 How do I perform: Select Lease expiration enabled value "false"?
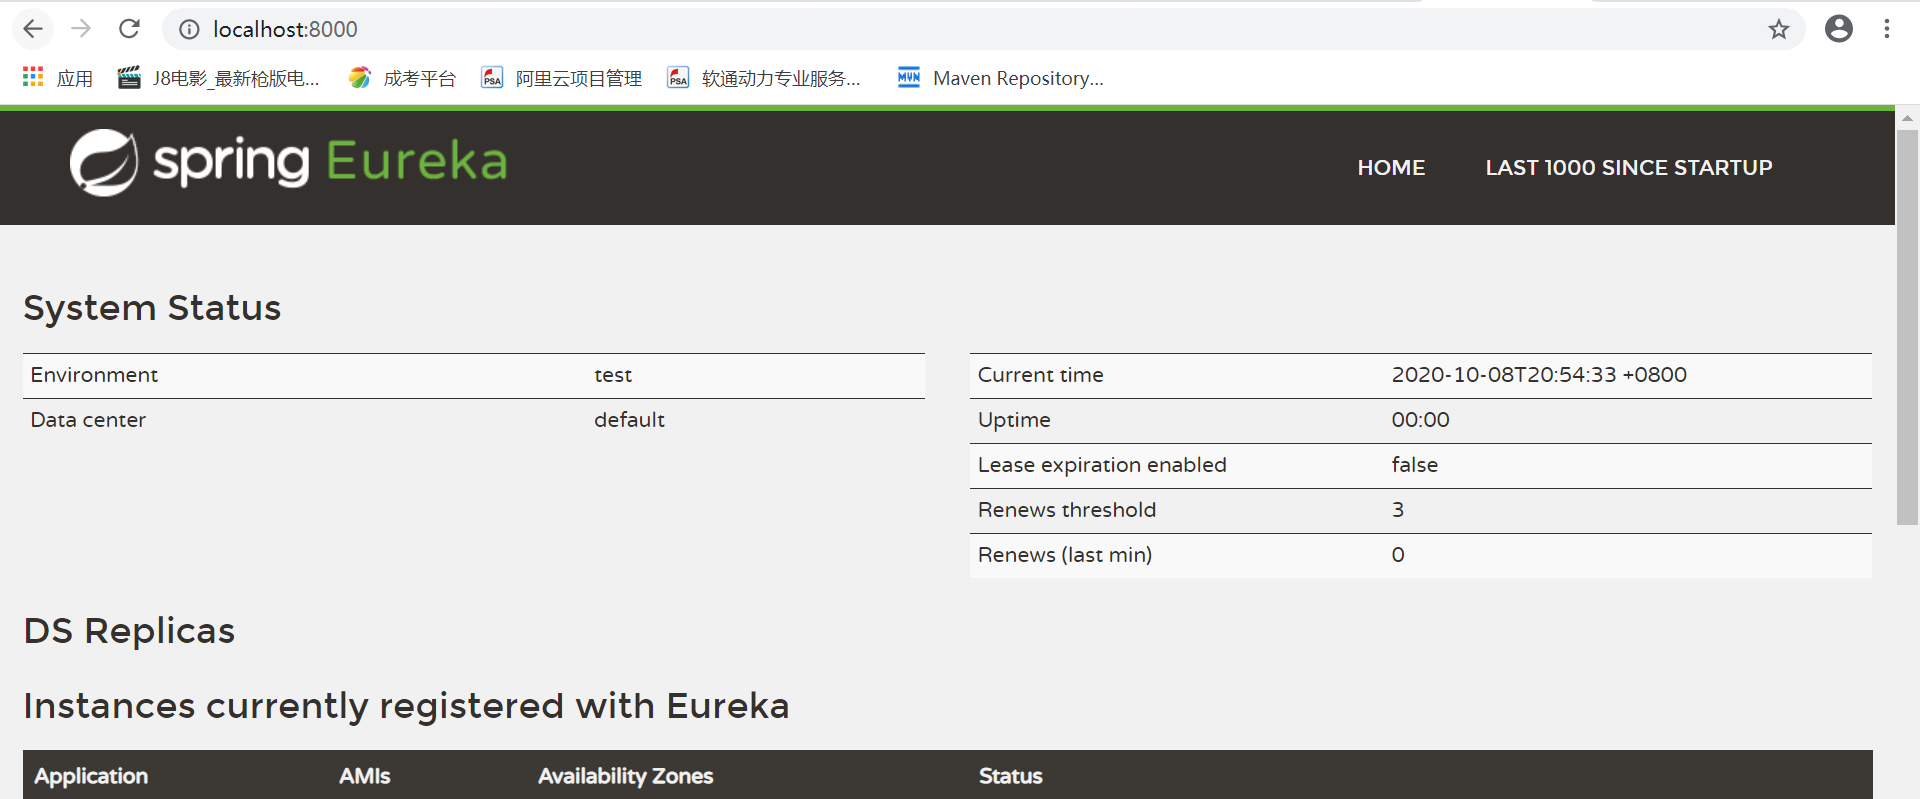(x=1414, y=465)
